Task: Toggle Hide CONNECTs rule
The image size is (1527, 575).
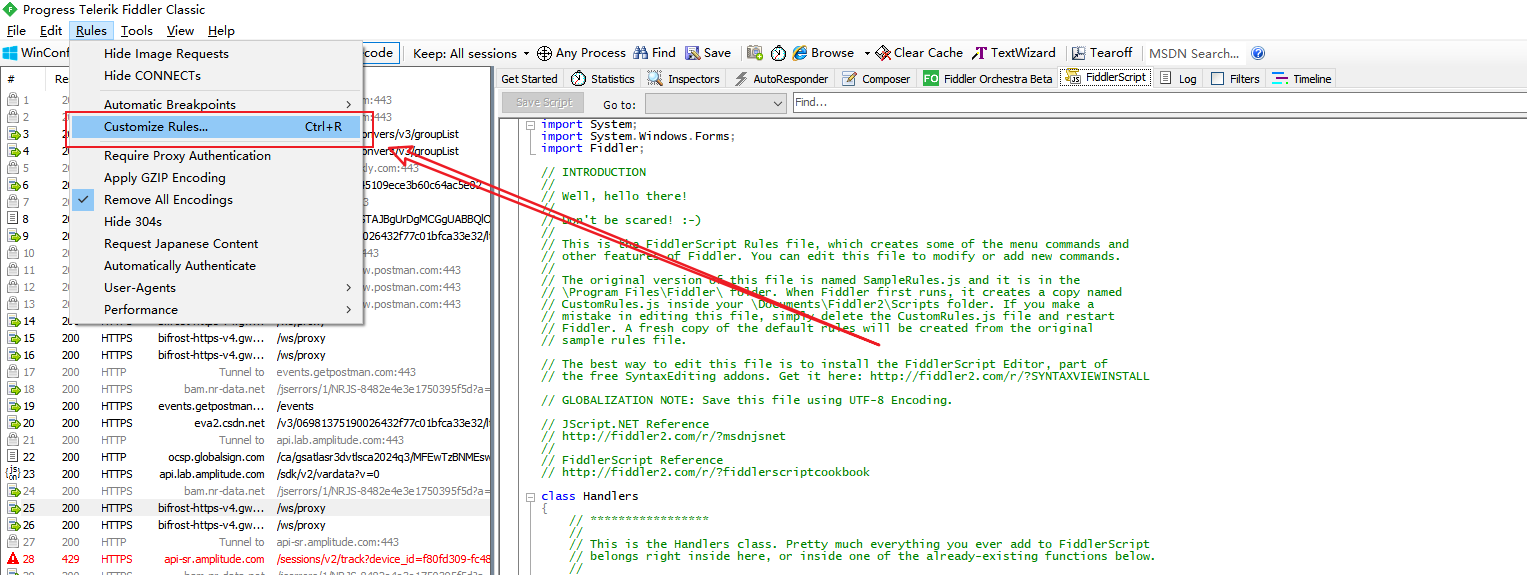Action: click(x=216, y=76)
